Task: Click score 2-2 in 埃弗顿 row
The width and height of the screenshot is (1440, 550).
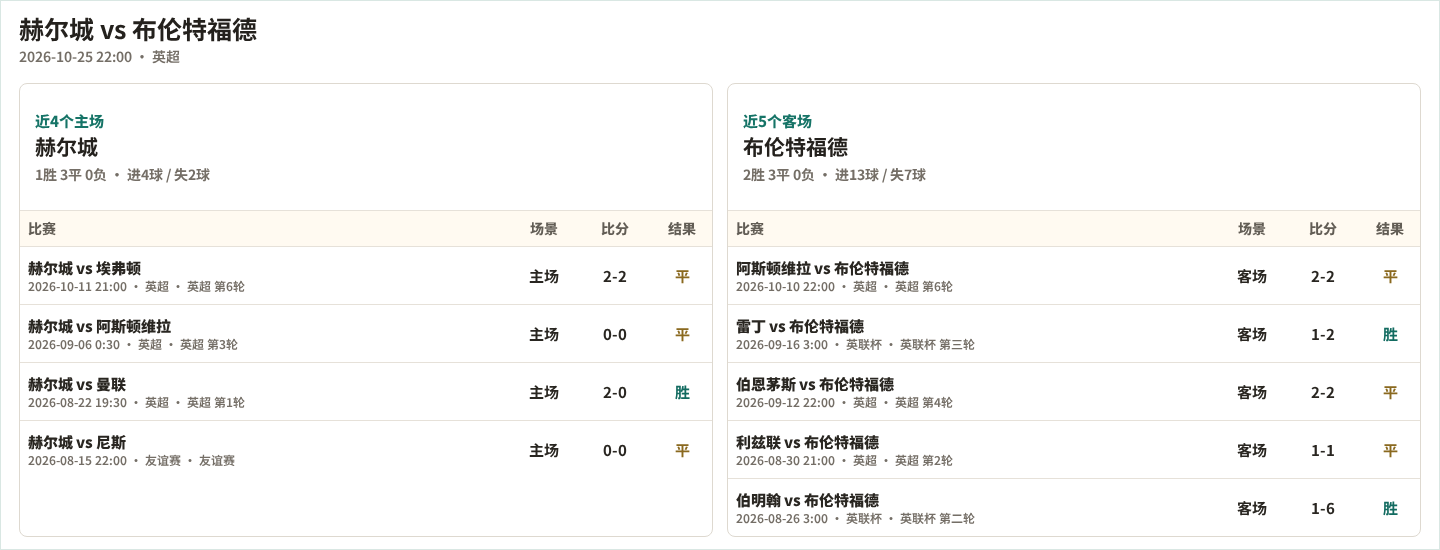Action: (615, 276)
